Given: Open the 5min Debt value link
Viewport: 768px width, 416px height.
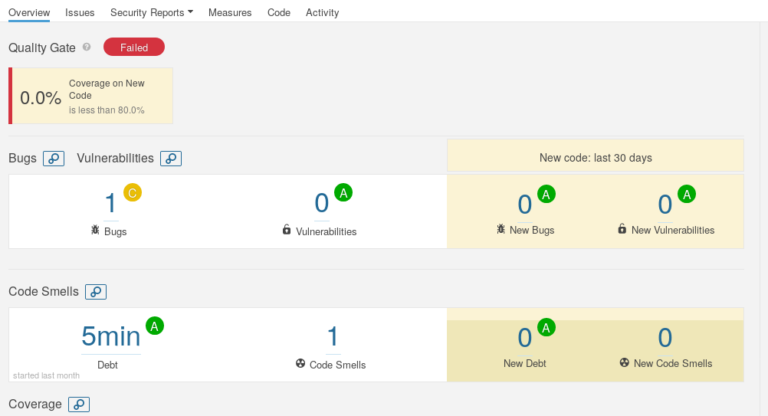Looking at the screenshot, I should tap(110, 337).
